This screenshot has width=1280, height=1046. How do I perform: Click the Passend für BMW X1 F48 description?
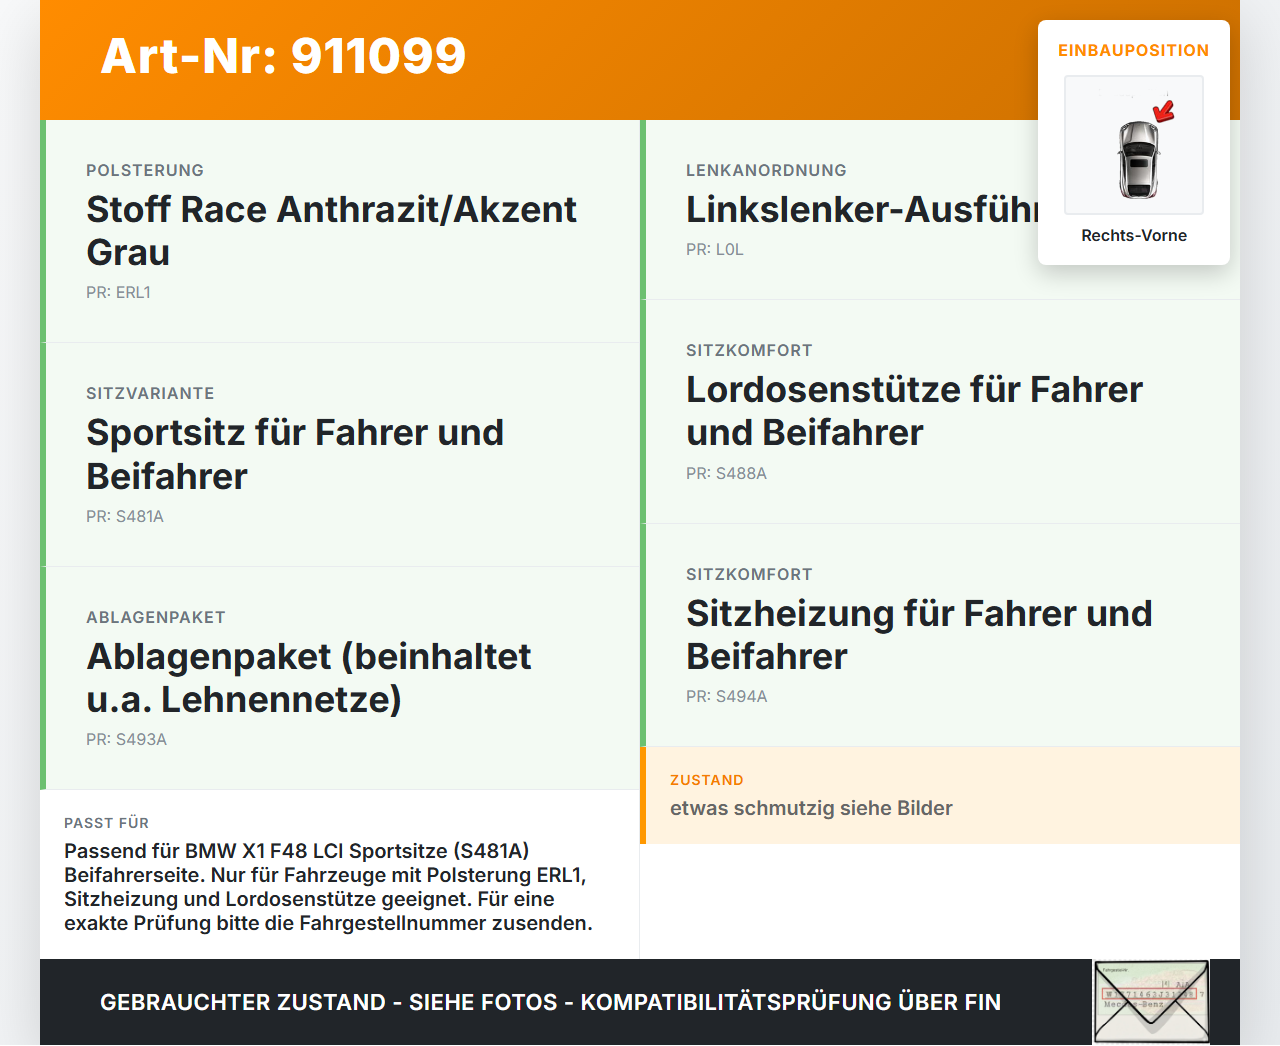tap(328, 887)
